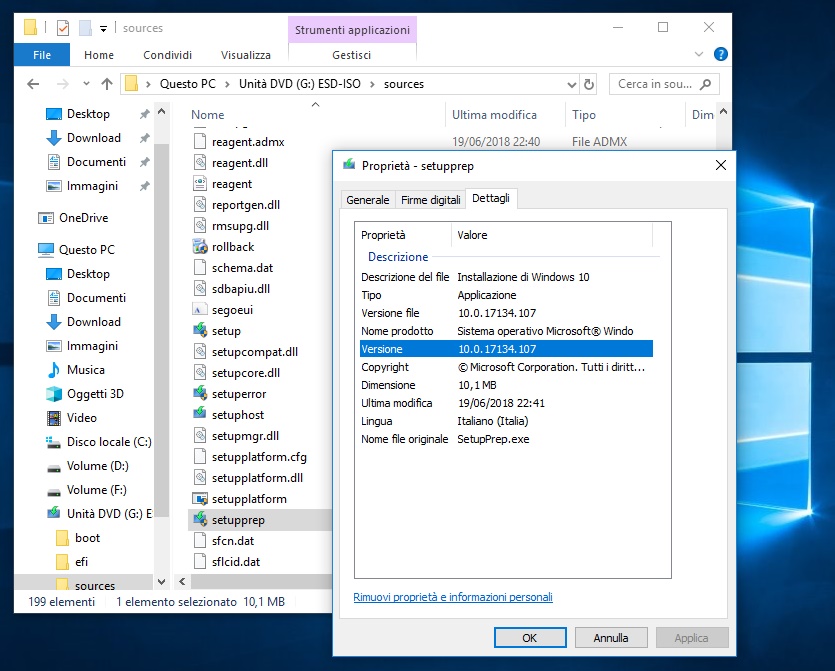Collapse the ribbon chevron
The height and width of the screenshot is (671, 835).
click(x=699, y=54)
